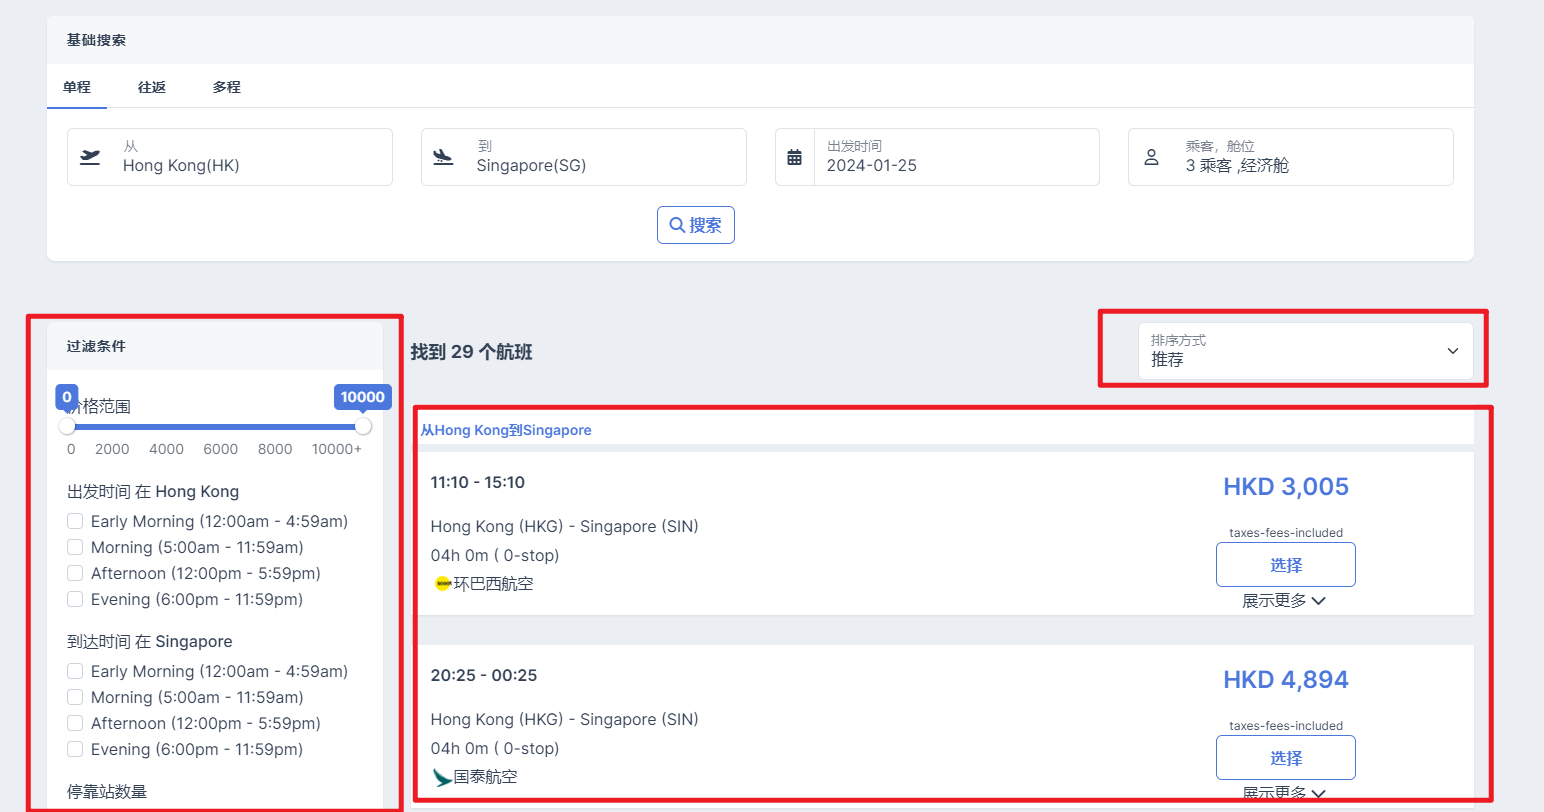The height and width of the screenshot is (812, 1544).
Task: Click the sort dropdown chevron arrow
Action: [1452, 351]
